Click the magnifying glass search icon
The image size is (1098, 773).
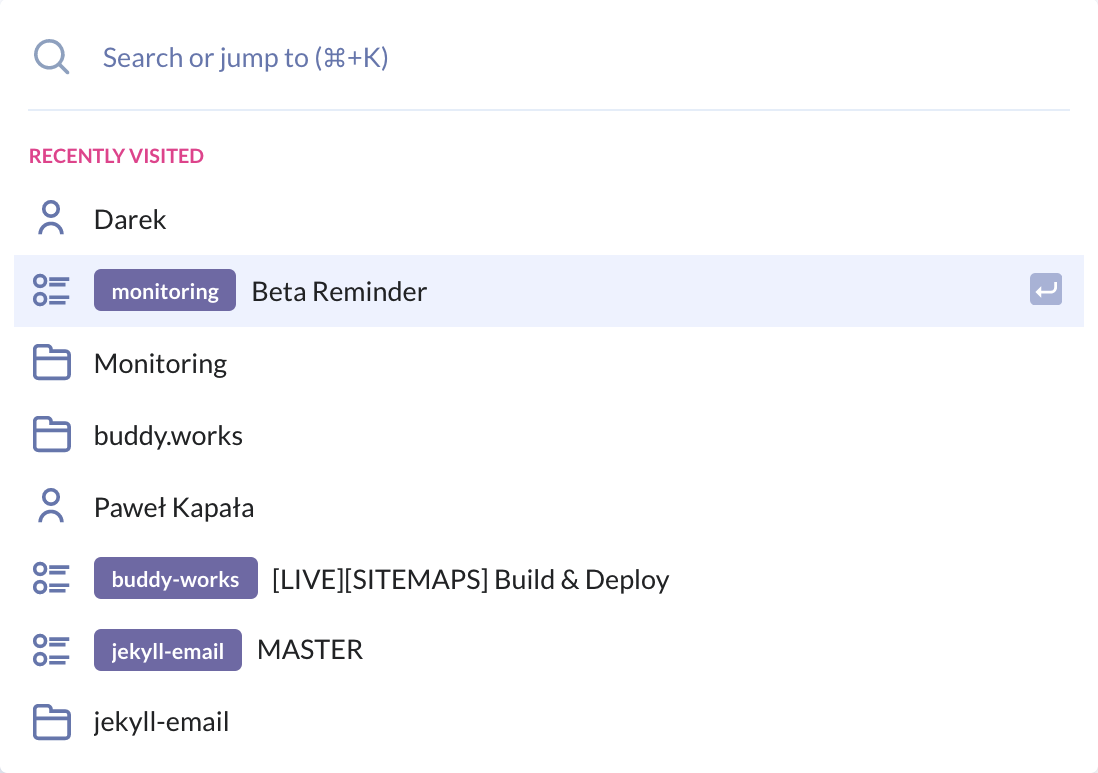coord(51,57)
